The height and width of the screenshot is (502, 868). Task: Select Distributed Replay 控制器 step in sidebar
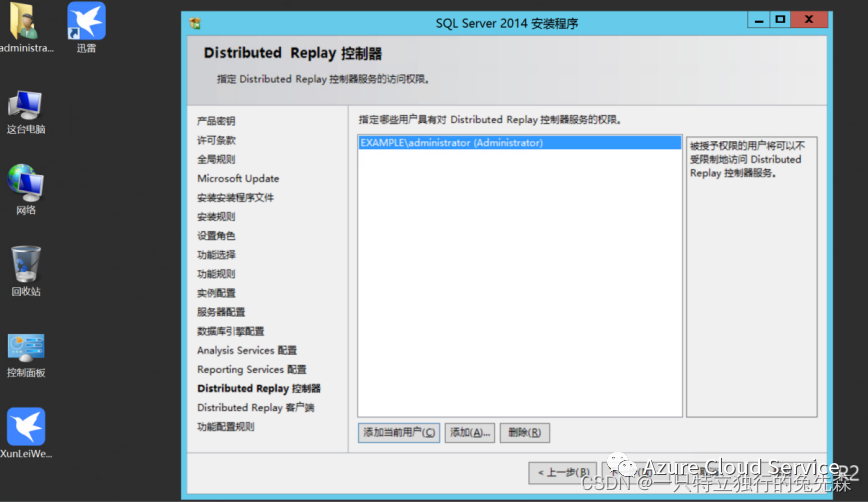[259, 389]
